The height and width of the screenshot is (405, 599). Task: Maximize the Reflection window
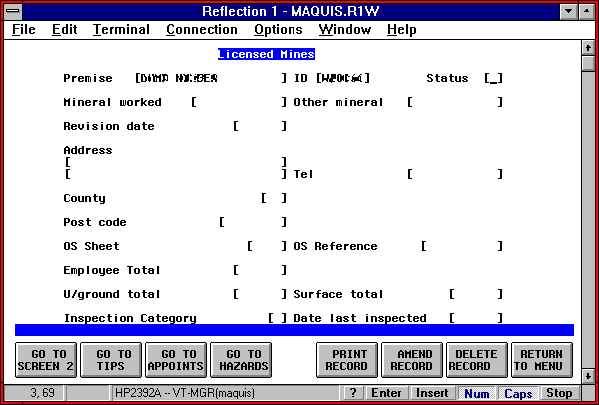click(586, 11)
